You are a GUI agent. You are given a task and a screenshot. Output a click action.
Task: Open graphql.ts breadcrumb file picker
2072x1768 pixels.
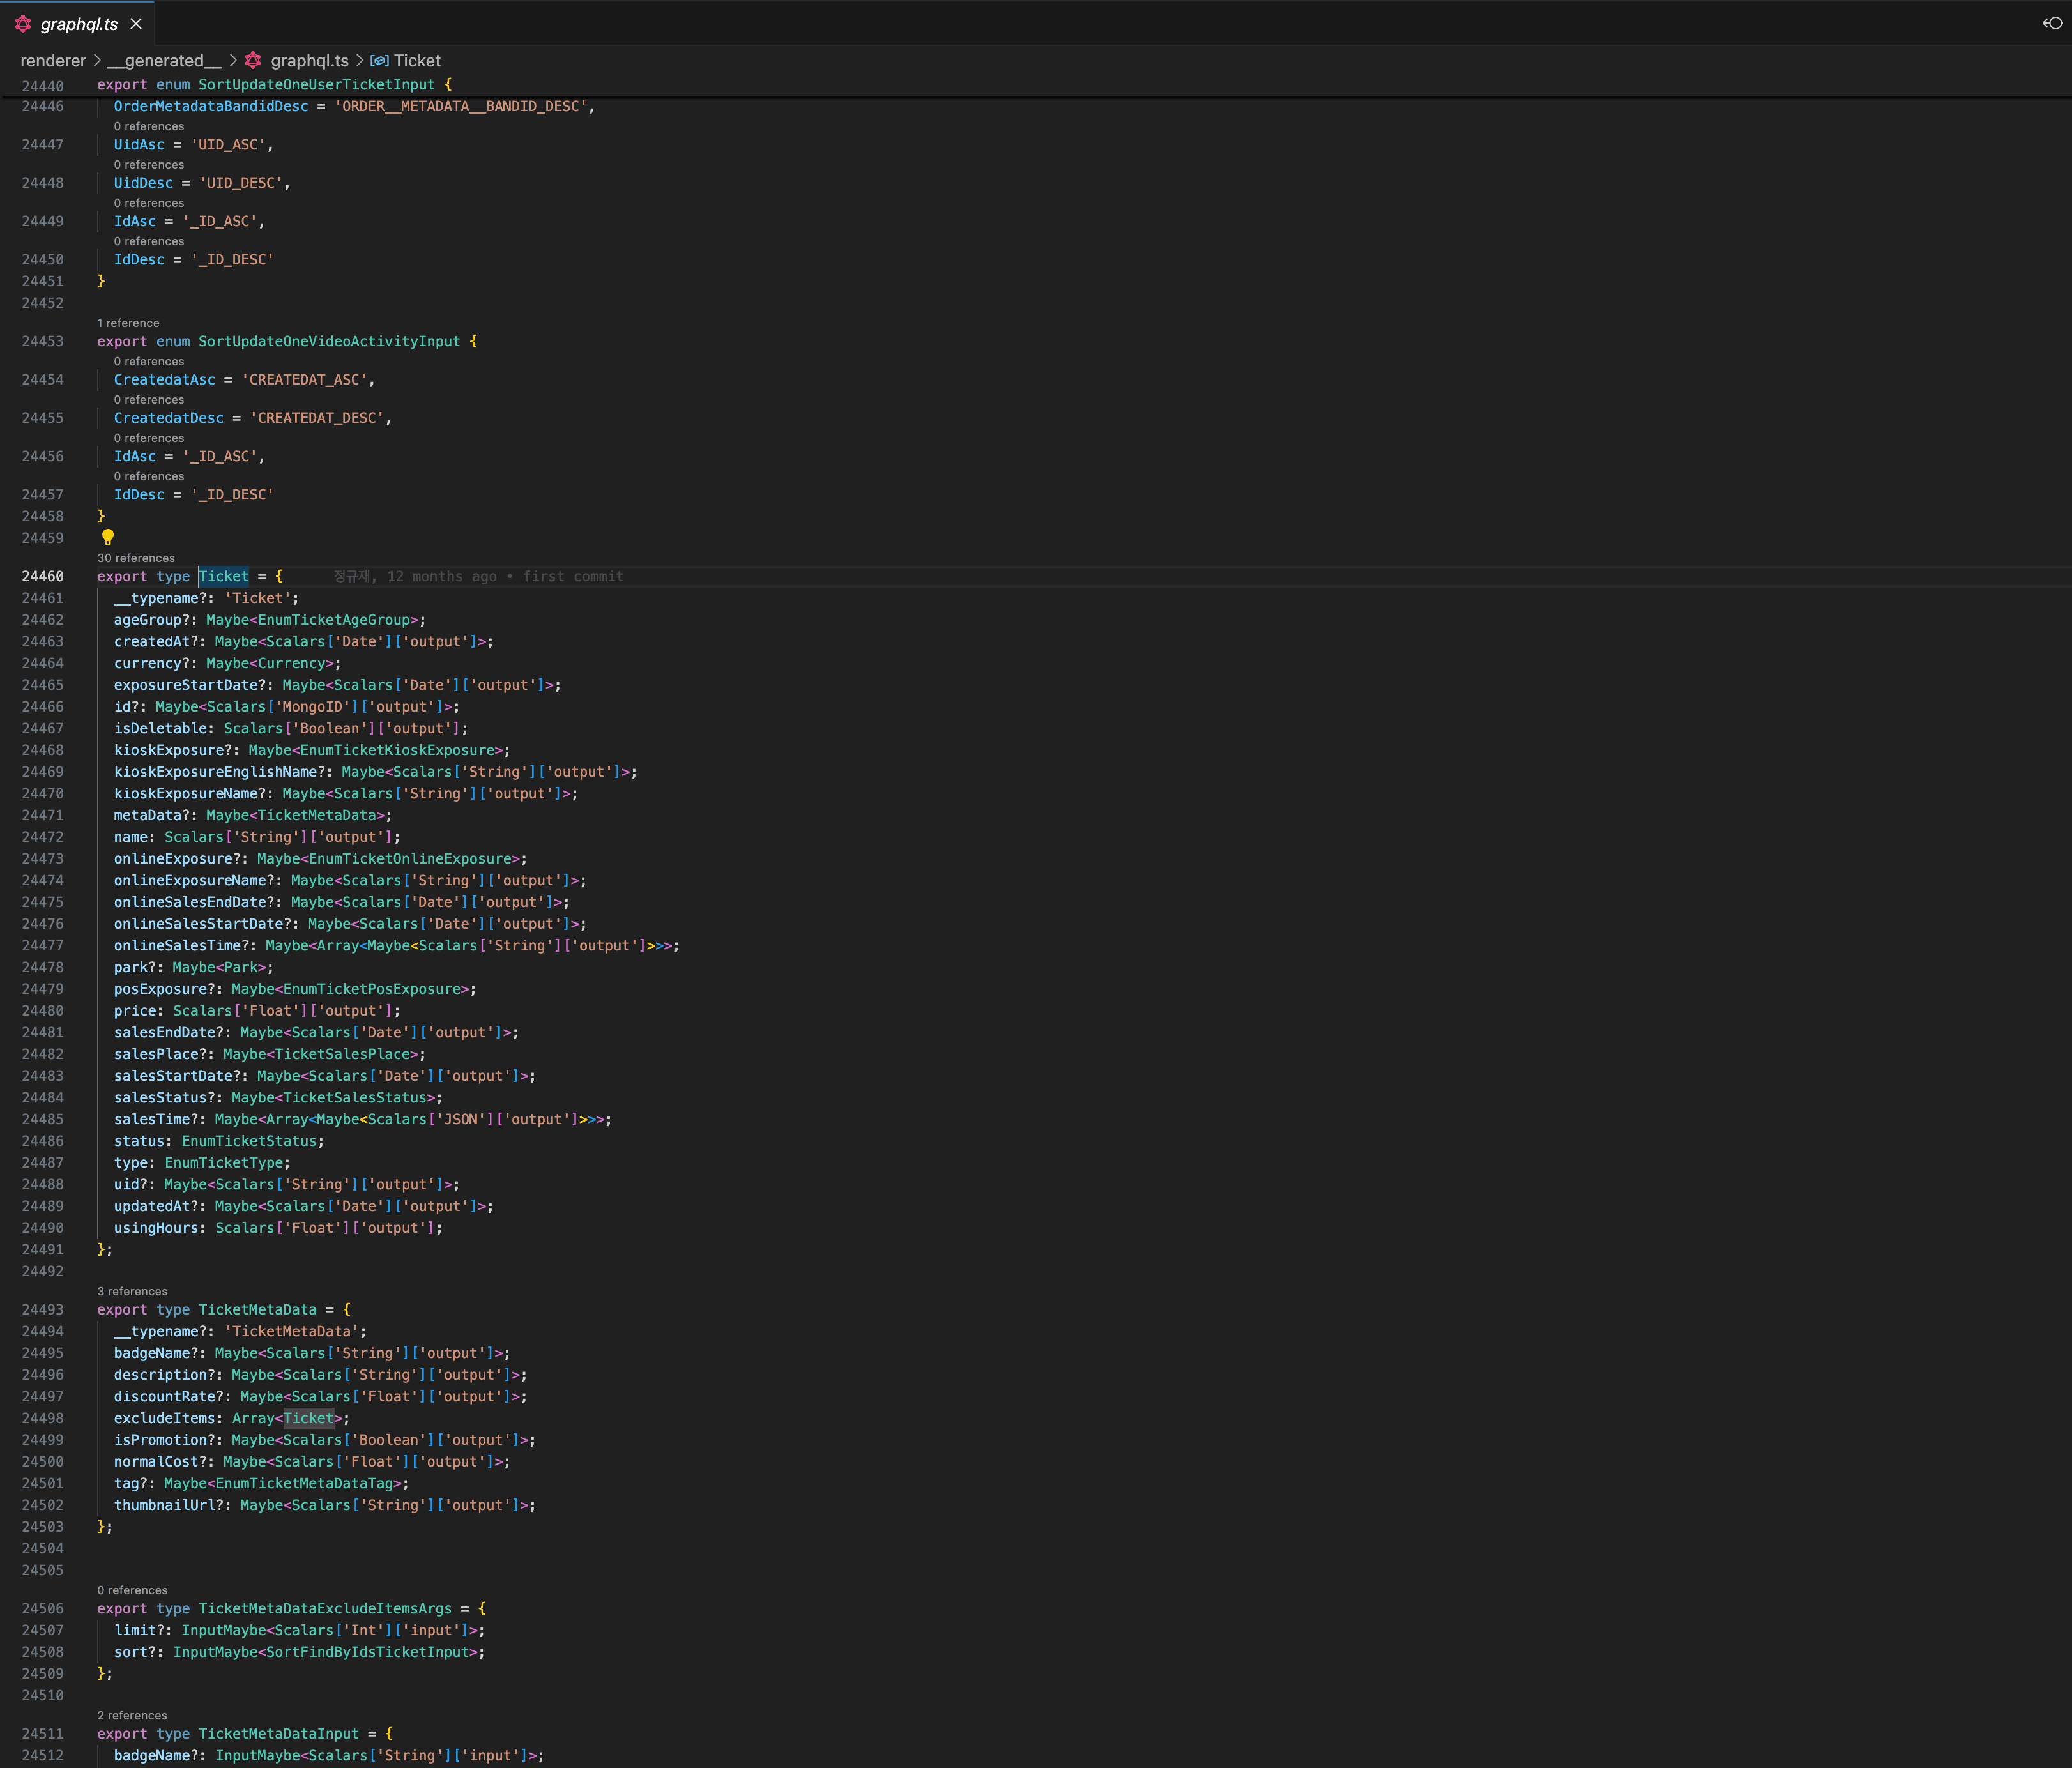point(309,61)
